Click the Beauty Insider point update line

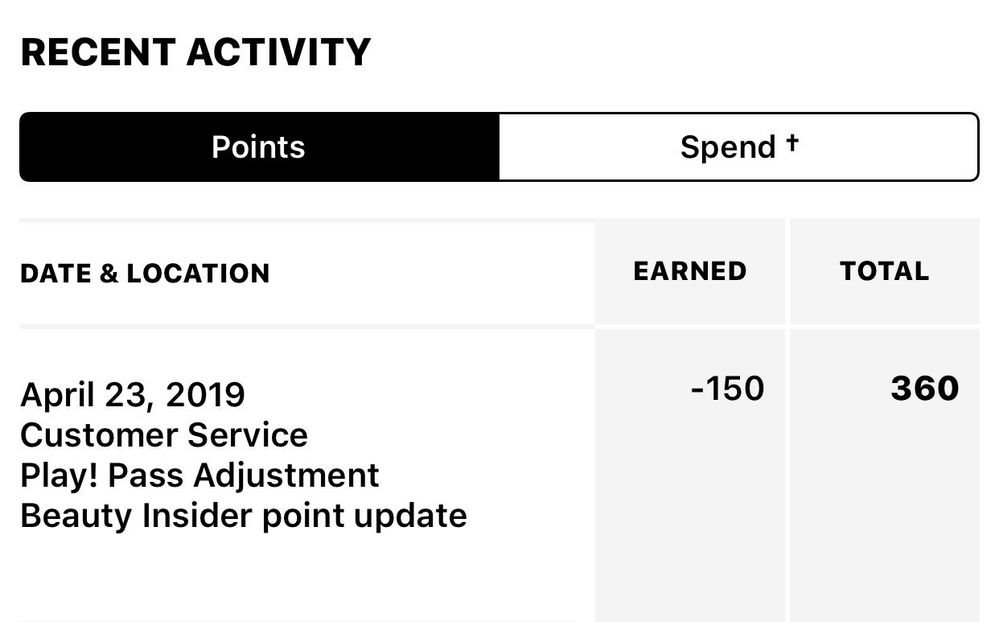pyautogui.click(x=243, y=515)
